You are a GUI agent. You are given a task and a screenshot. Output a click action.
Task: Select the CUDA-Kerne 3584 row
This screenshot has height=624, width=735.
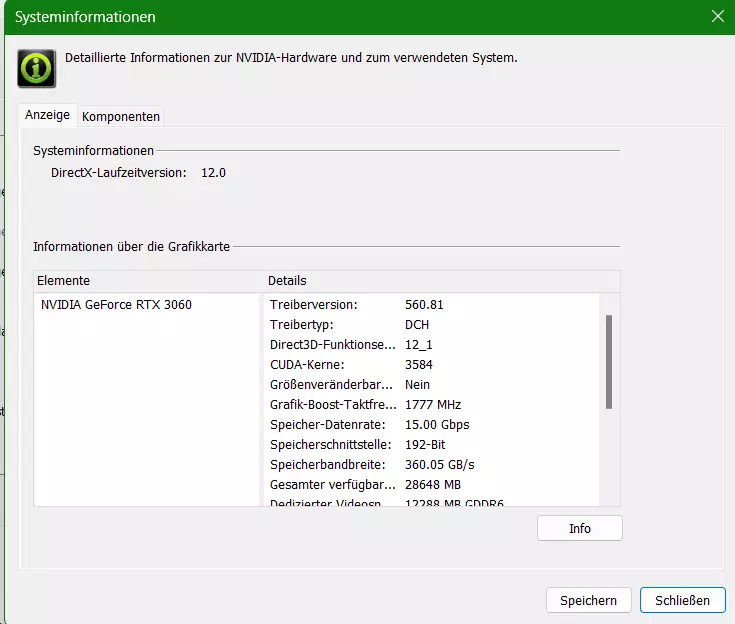click(x=431, y=365)
